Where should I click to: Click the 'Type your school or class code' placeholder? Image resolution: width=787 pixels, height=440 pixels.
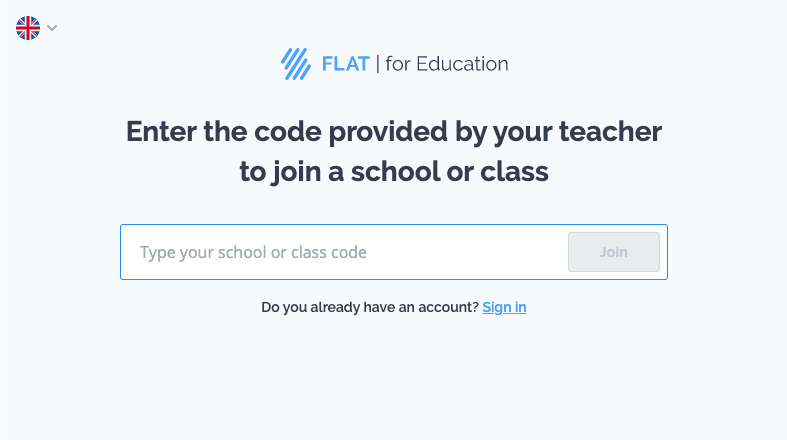pyautogui.click(x=253, y=252)
